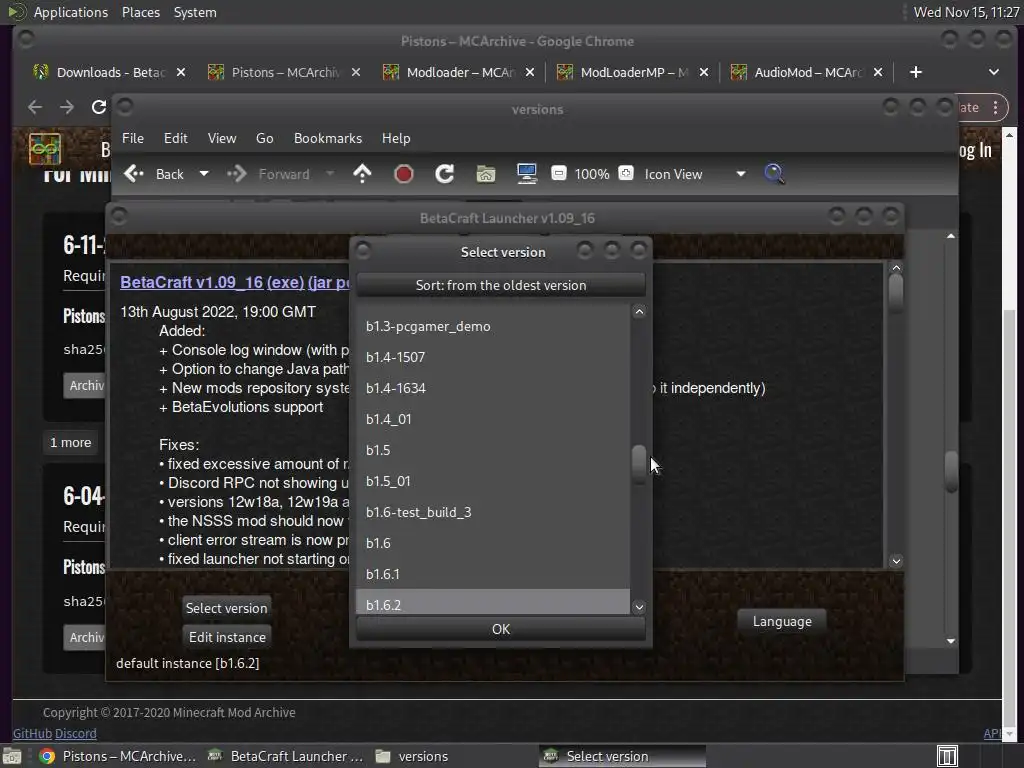
Task: Open the File menu in versions window
Action: click(133, 138)
